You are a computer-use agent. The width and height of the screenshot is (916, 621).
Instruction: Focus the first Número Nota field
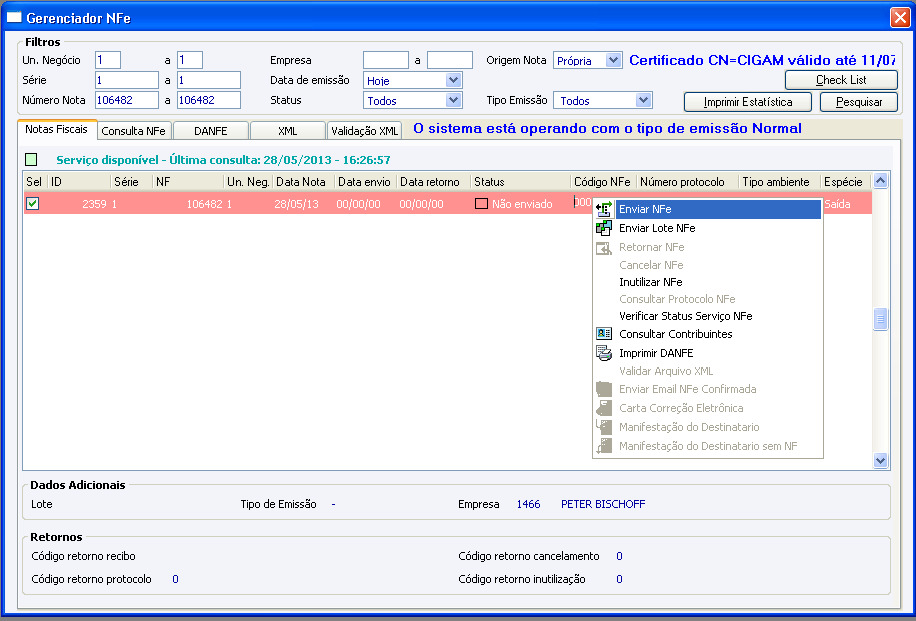(x=127, y=100)
